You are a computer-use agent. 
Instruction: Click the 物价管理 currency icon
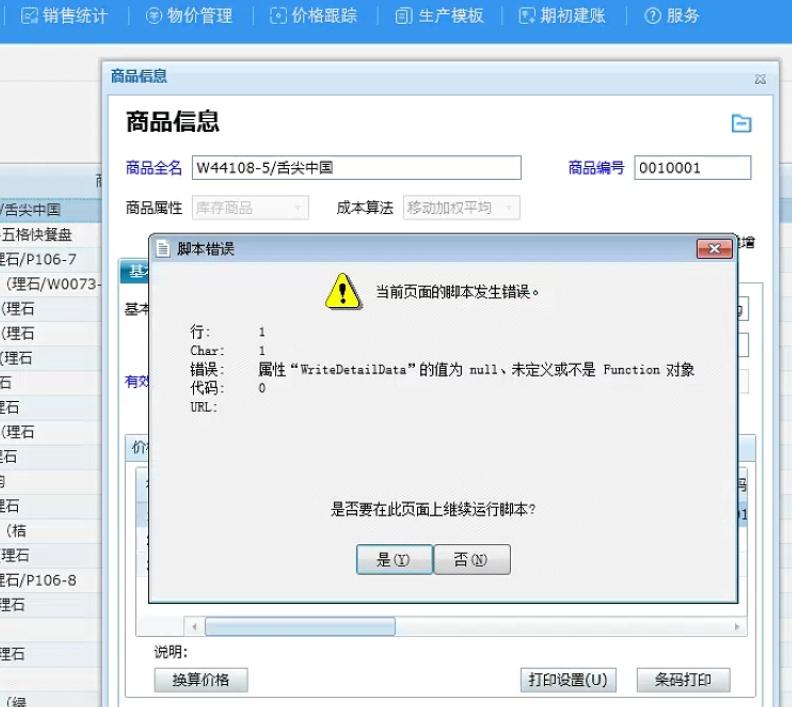click(154, 16)
